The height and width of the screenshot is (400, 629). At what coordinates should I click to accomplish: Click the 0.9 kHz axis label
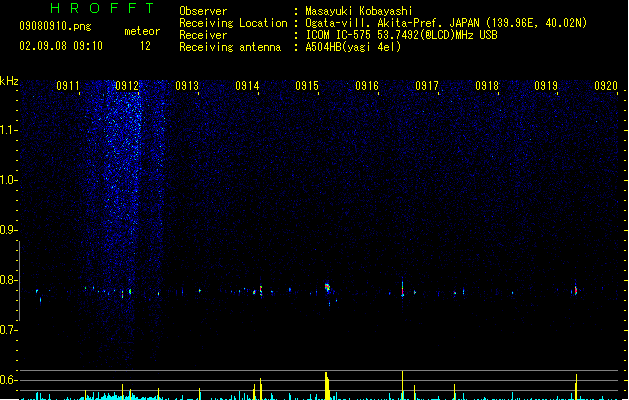point(9,230)
